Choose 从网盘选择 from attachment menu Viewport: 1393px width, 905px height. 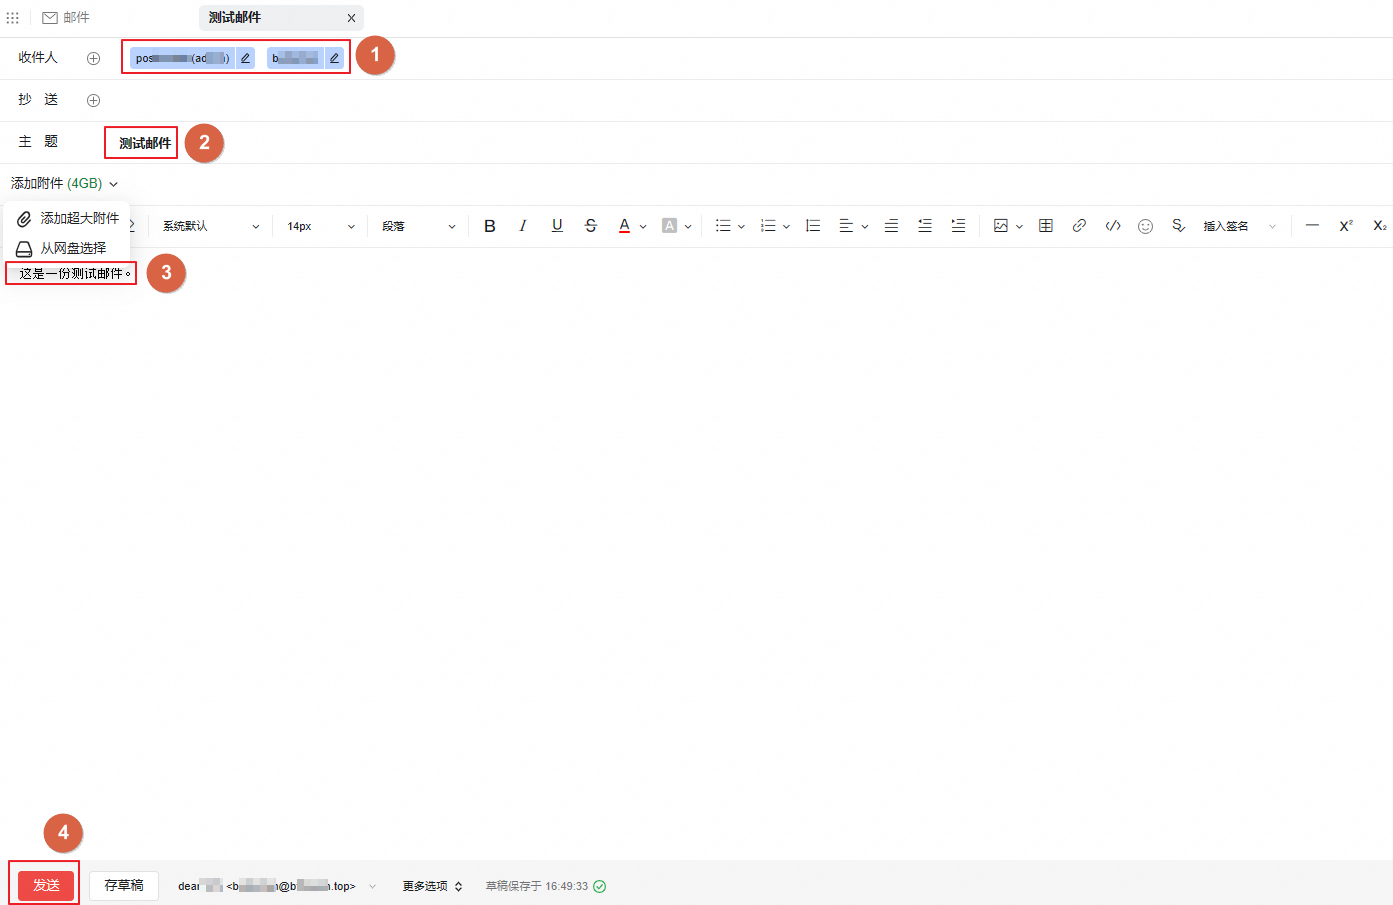(x=62, y=248)
